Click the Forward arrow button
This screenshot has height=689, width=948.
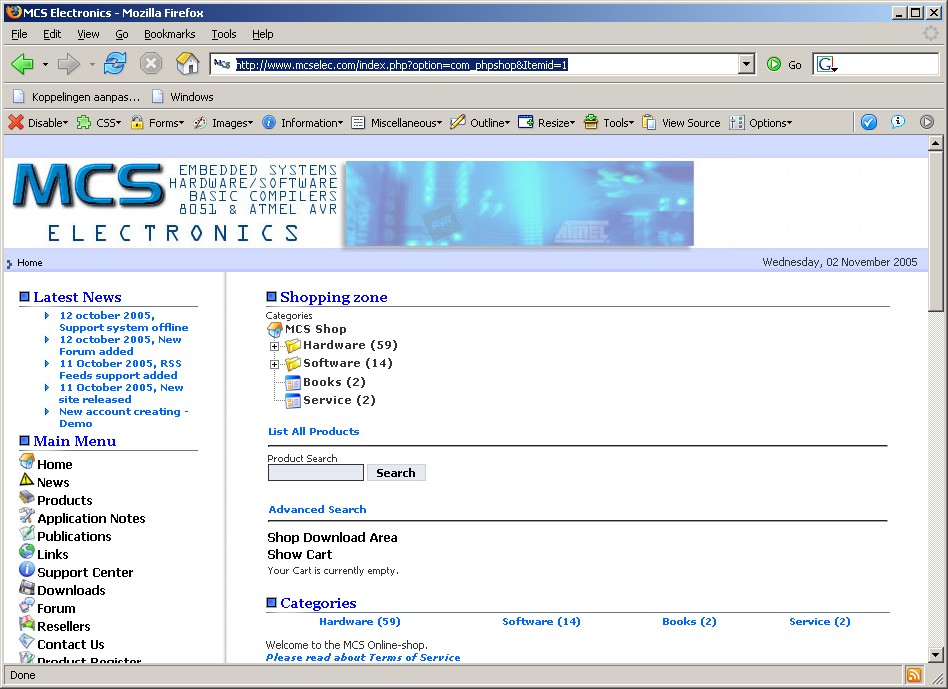pos(68,63)
